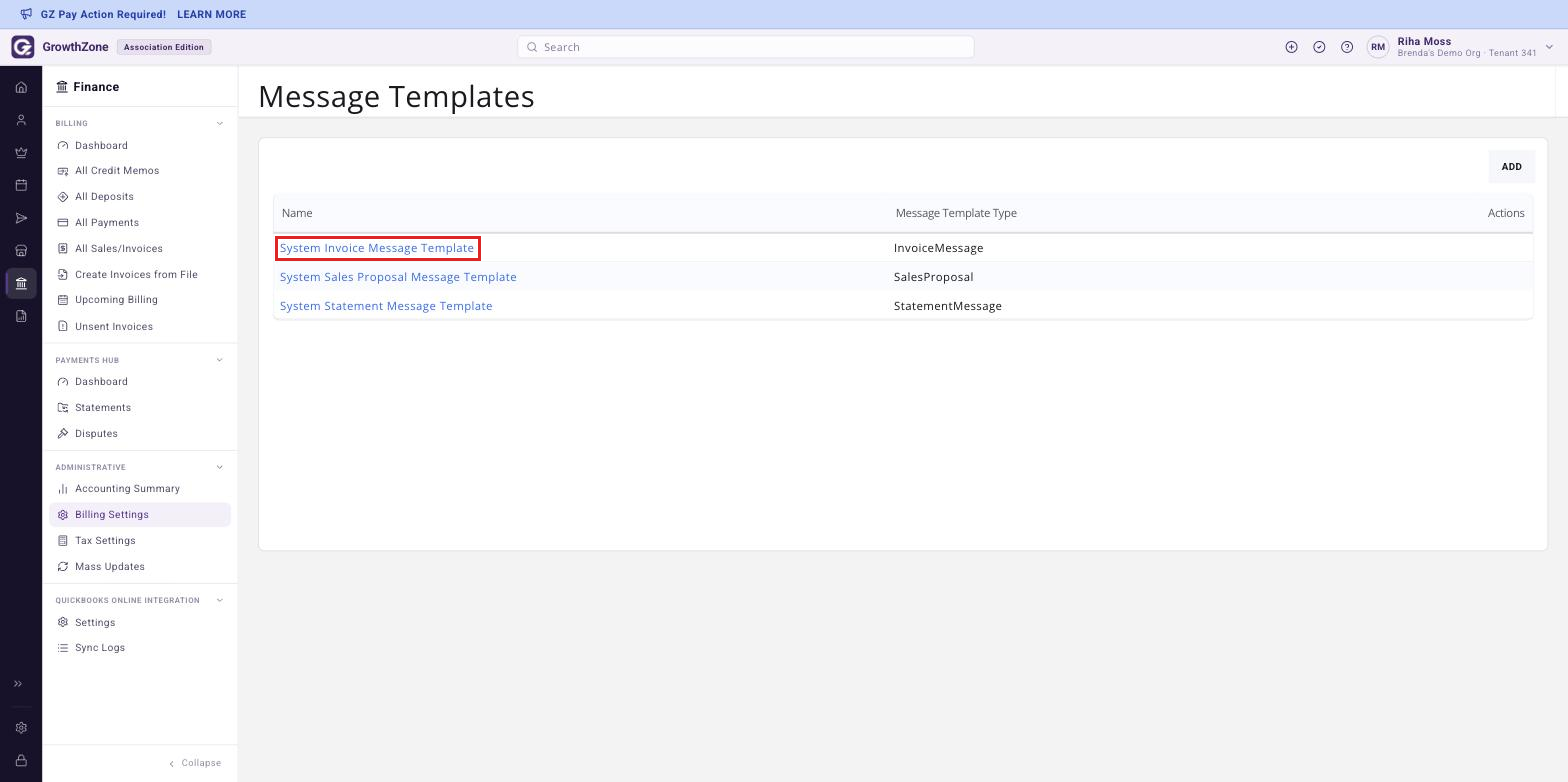This screenshot has height=782, width=1568.
Task: Click the lock icon in left rail
Action: click(21, 761)
